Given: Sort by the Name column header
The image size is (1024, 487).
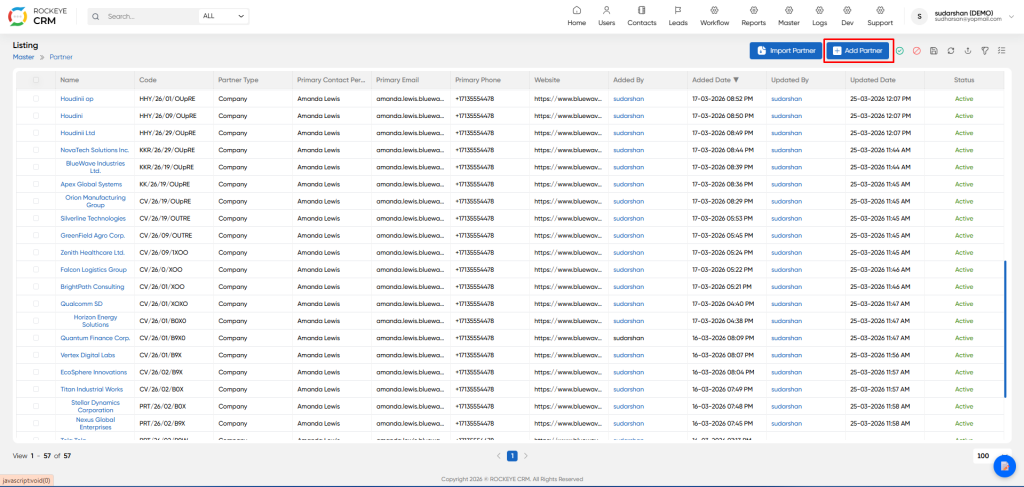Looking at the screenshot, I should point(69,80).
